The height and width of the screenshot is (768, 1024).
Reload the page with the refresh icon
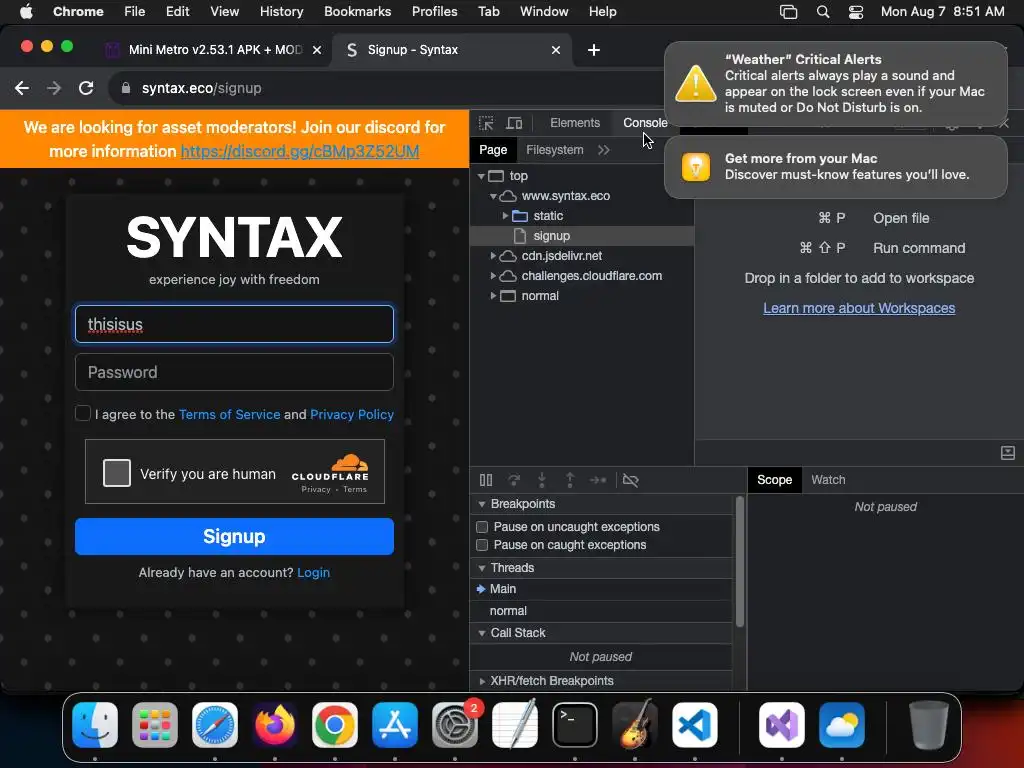tap(86, 88)
